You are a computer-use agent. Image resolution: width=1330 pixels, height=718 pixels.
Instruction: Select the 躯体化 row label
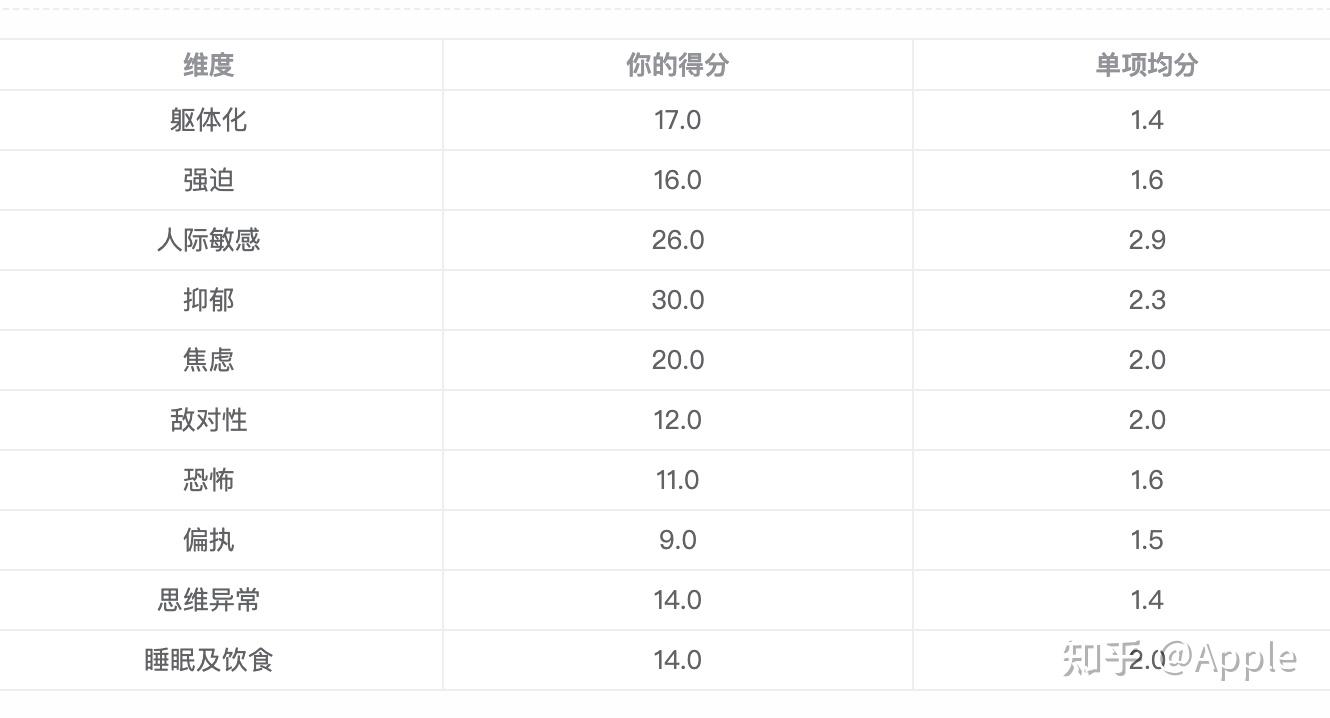click(x=209, y=120)
